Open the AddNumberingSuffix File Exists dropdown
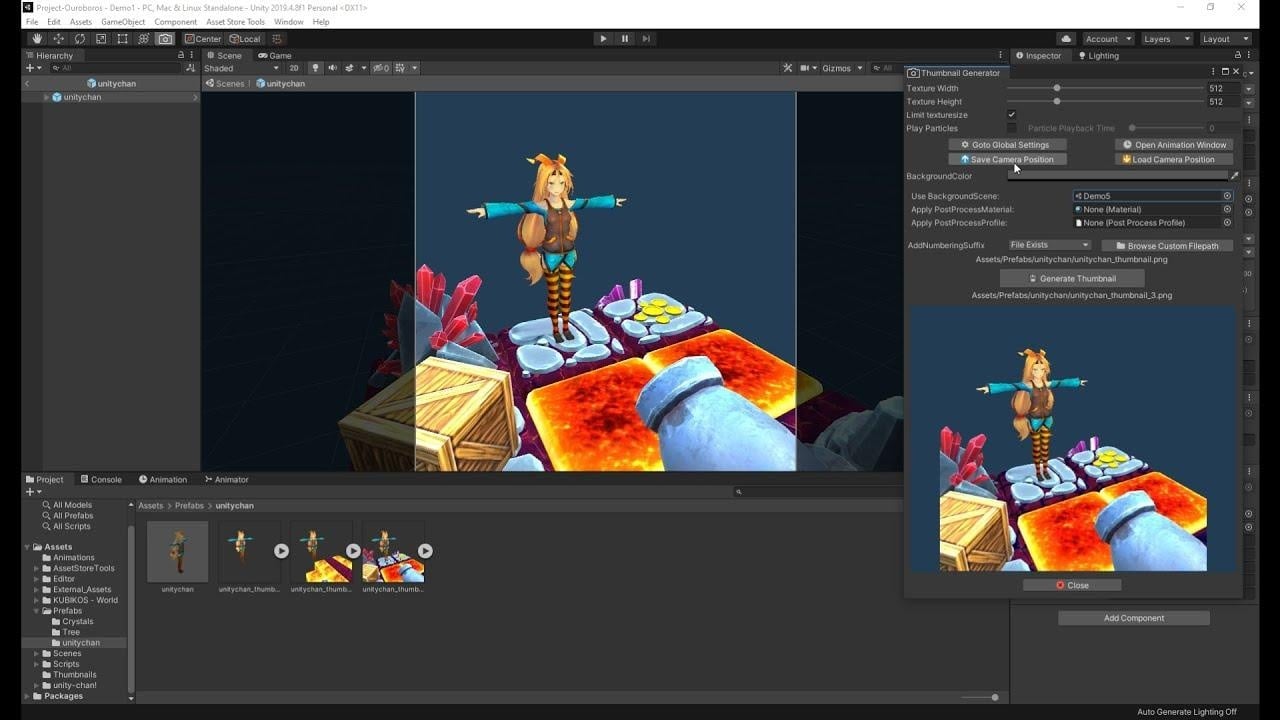 coord(1048,245)
